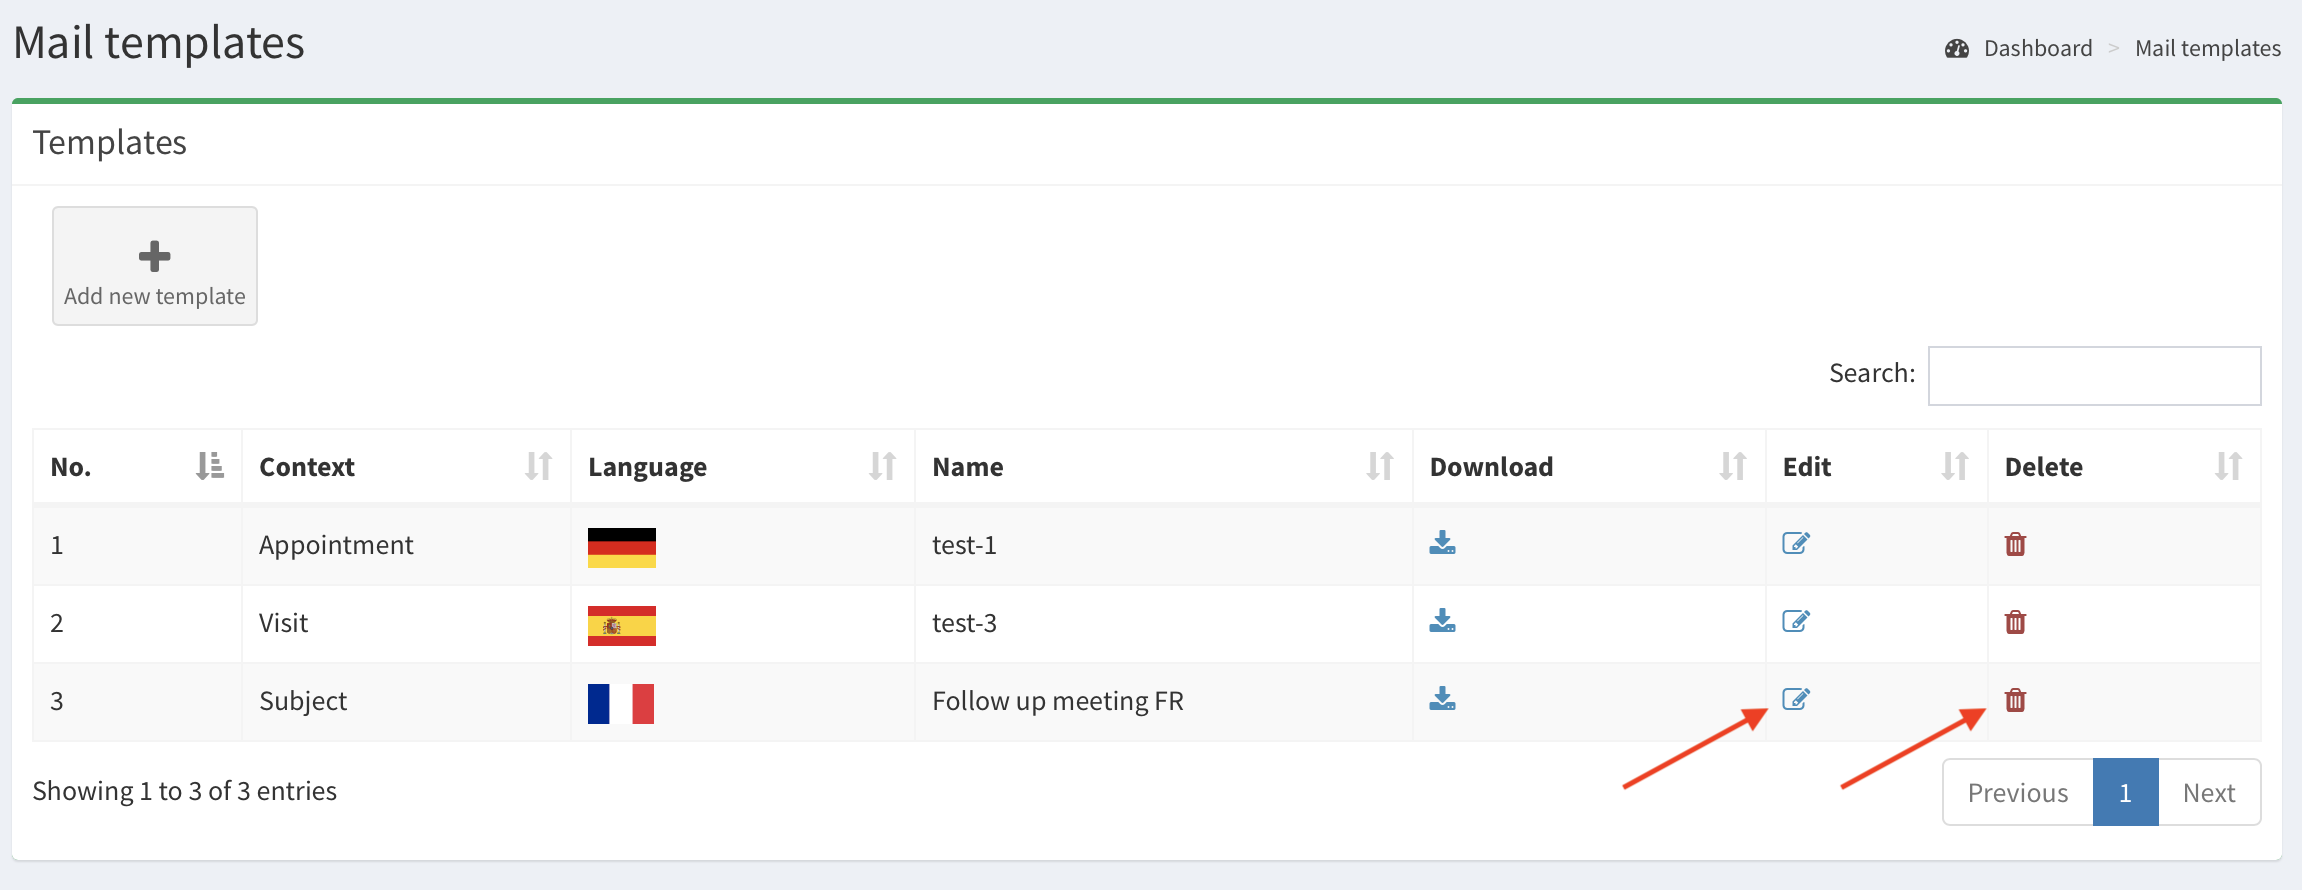Open Dashboard breadcrumb link

click(2037, 48)
